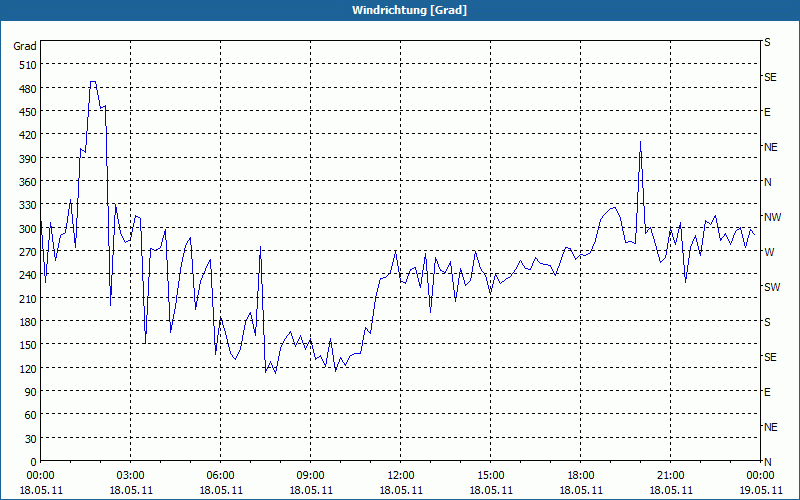The width and height of the screenshot is (800, 500).
Task: Click the 180 y-axis value
Action: coord(28,322)
